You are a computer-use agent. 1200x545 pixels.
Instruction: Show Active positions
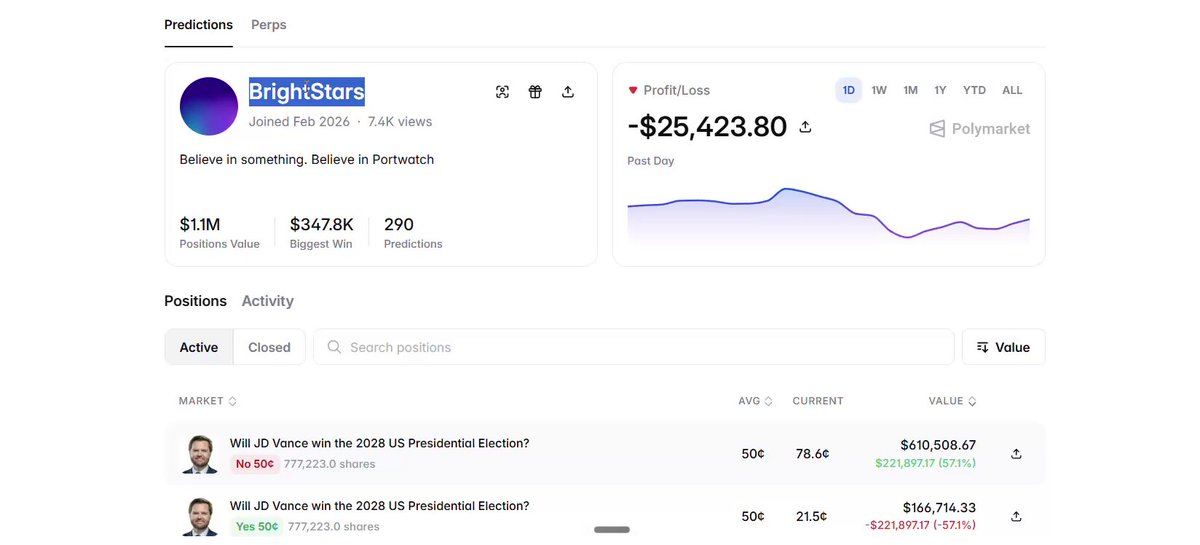pos(199,347)
